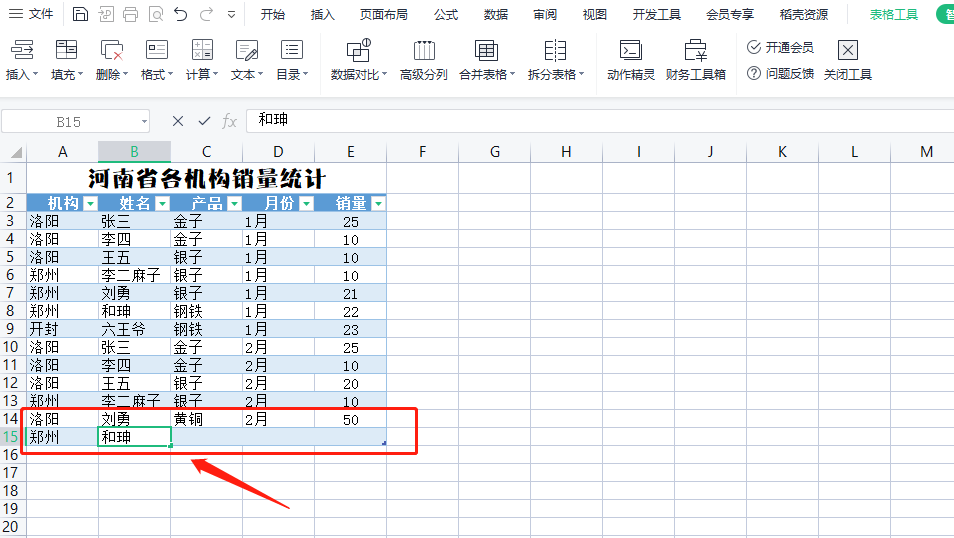Open the 销量 filter dropdown
This screenshot has height=538, width=954.
[378, 203]
